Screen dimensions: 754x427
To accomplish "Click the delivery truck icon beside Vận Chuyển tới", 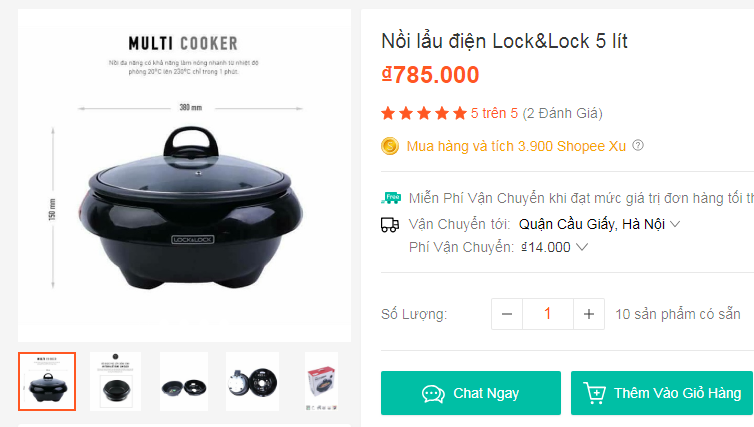I will point(390,225).
